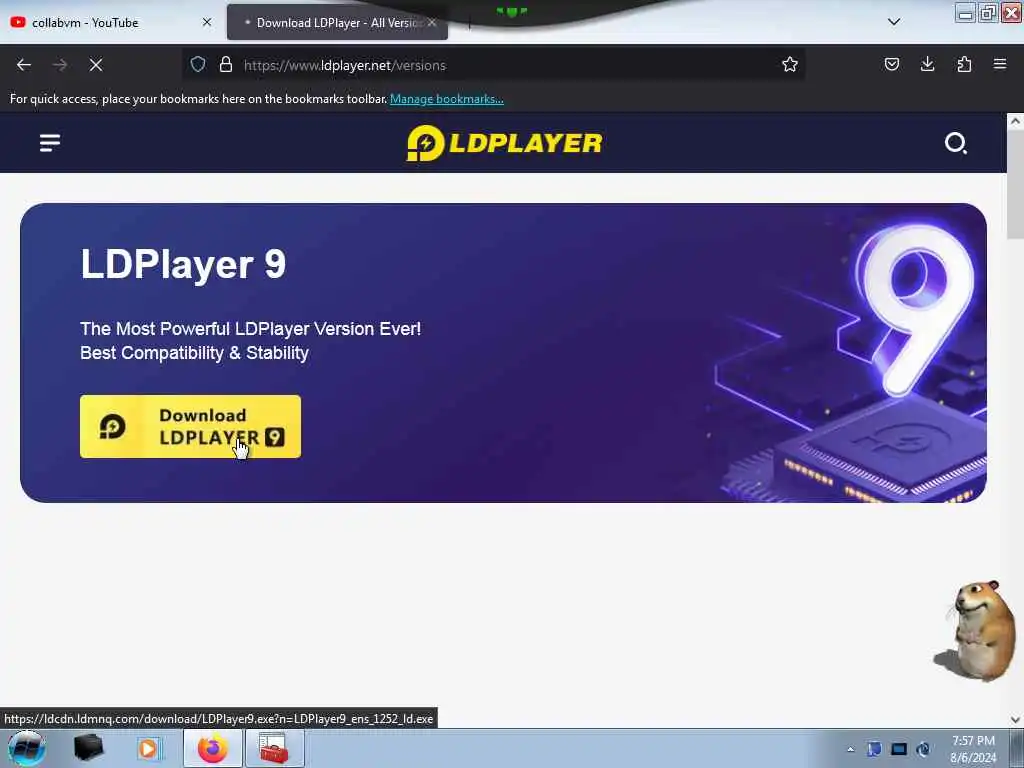Open the extensions puzzle icon
1024x768 pixels.
(x=964, y=64)
